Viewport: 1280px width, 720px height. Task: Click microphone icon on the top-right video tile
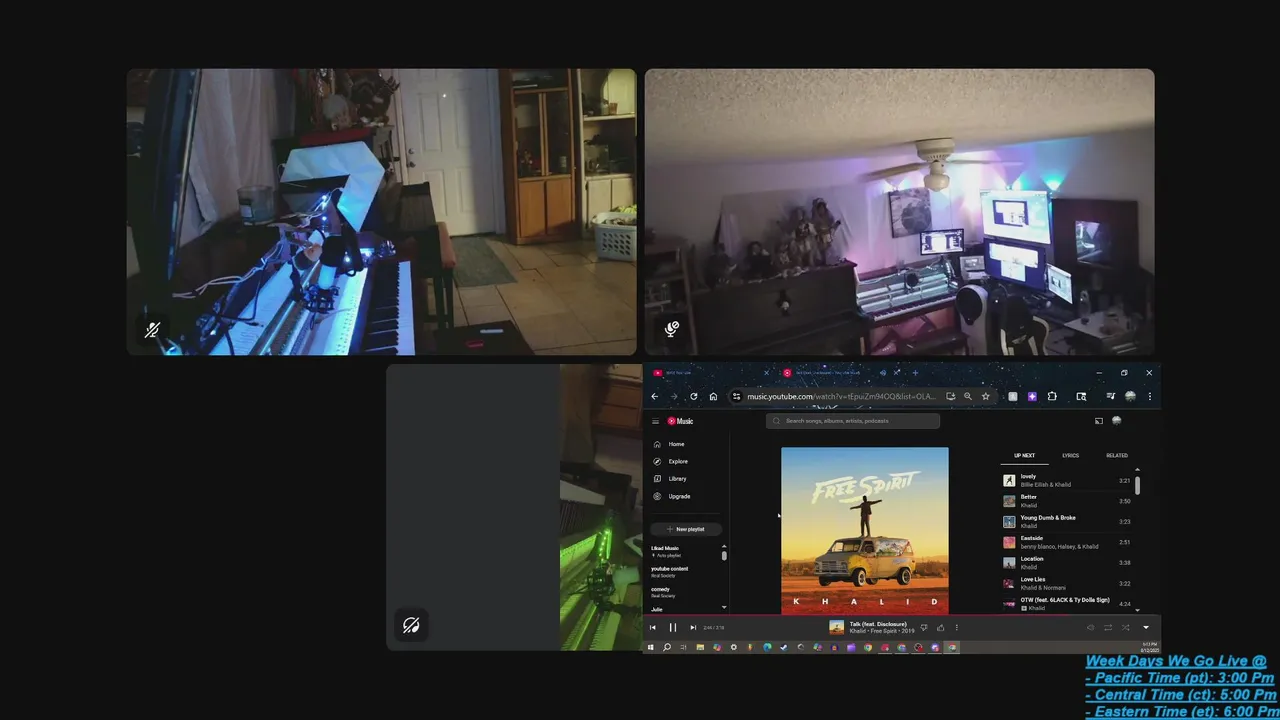pos(672,328)
